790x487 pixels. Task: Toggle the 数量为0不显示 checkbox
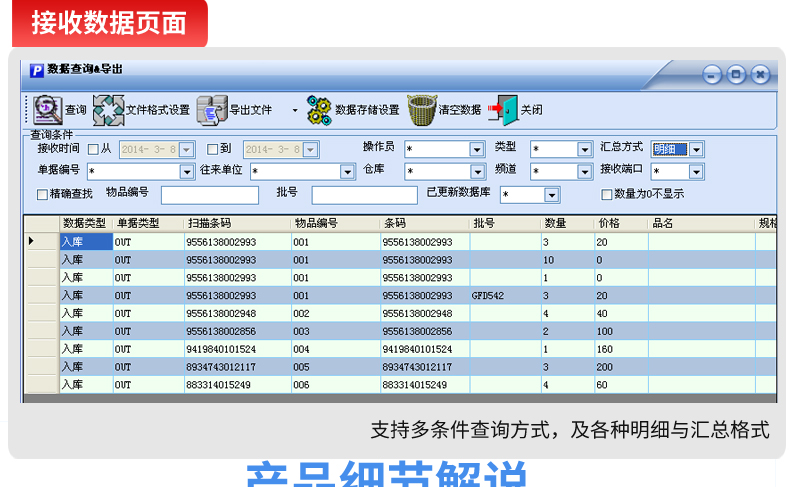coord(607,194)
